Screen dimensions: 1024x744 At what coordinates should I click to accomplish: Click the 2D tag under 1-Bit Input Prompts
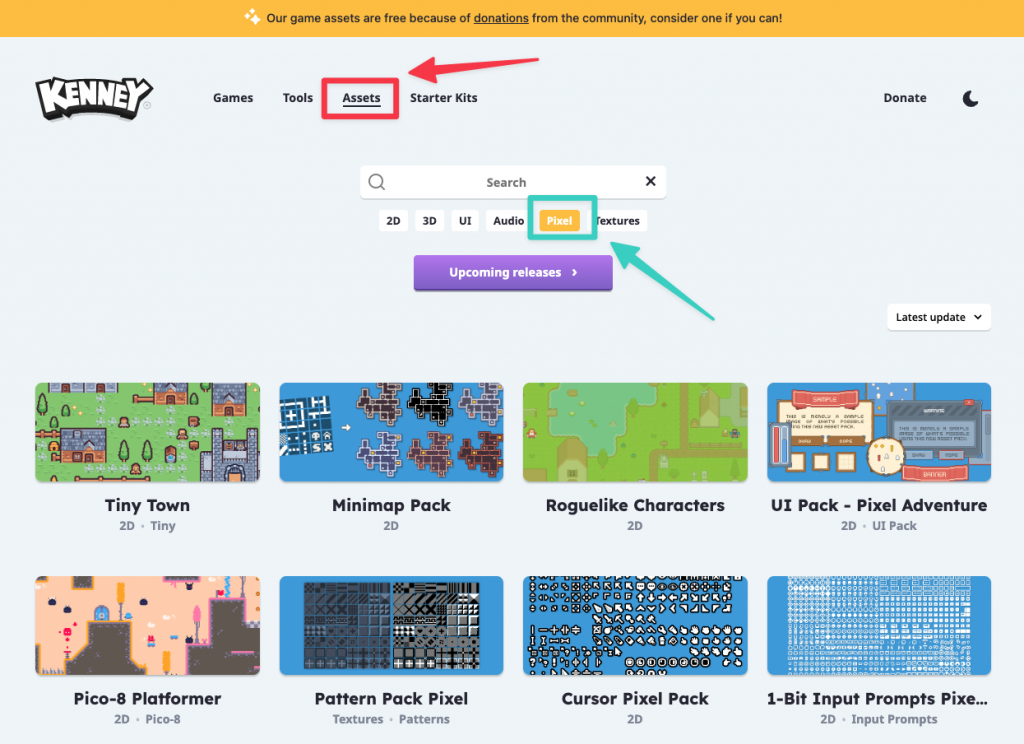pyautogui.click(x=827, y=719)
